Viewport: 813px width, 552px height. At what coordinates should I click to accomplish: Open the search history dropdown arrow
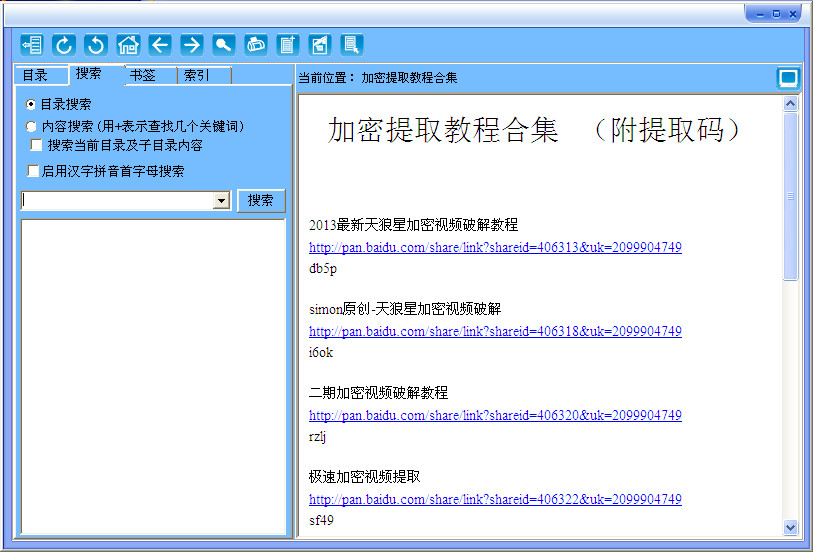[x=221, y=201]
